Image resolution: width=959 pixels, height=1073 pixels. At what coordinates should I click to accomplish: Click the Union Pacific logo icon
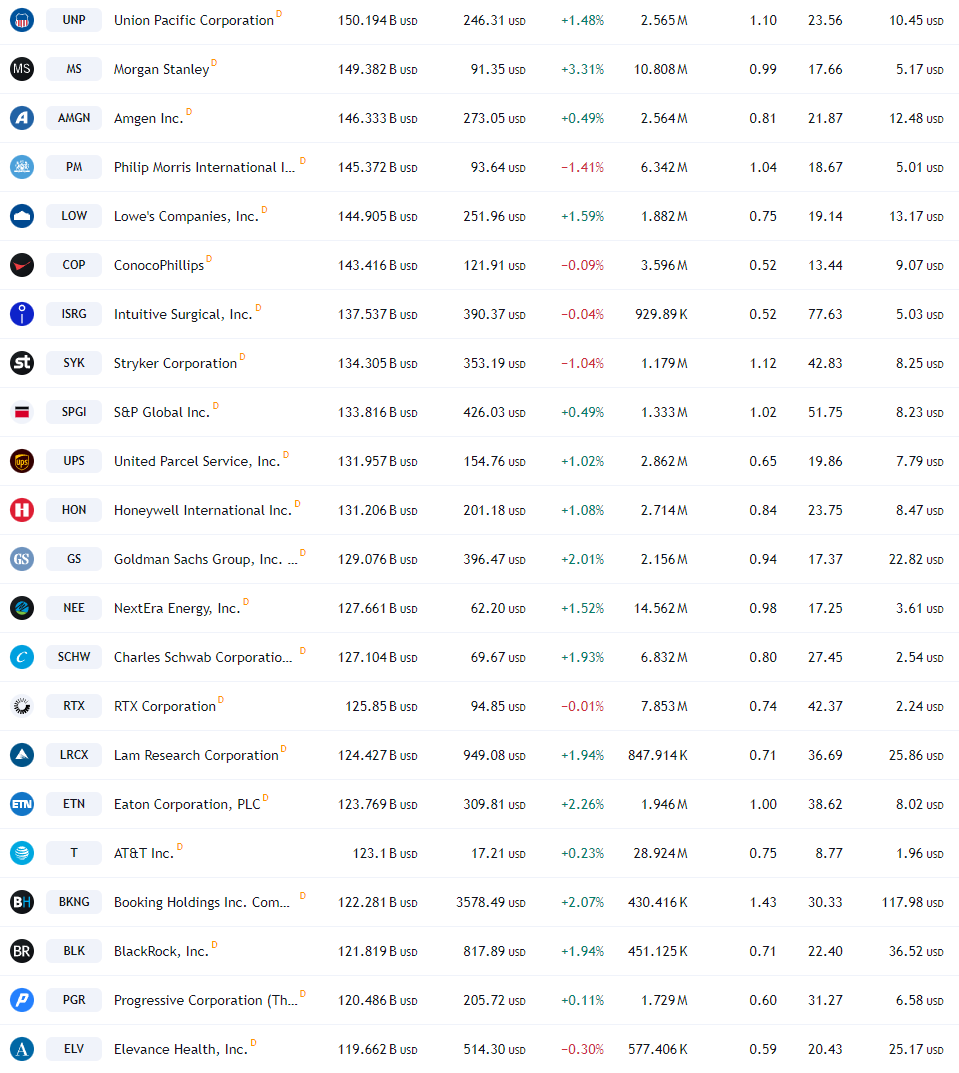[22, 20]
